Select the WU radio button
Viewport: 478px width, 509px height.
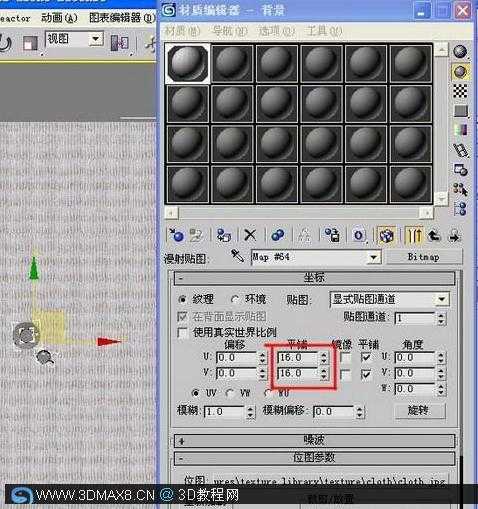(x=268, y=393)
